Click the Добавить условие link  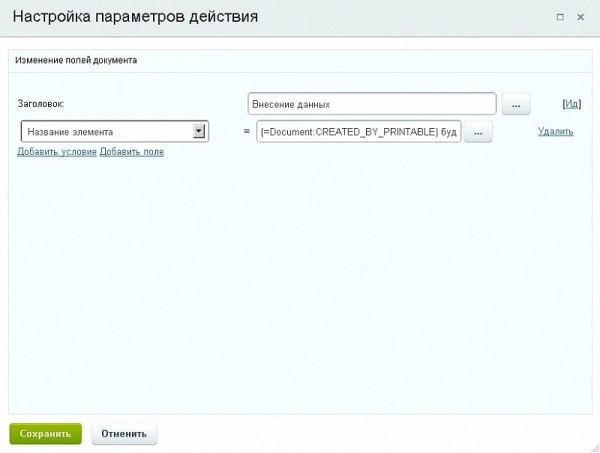click(x=56, y=151)
